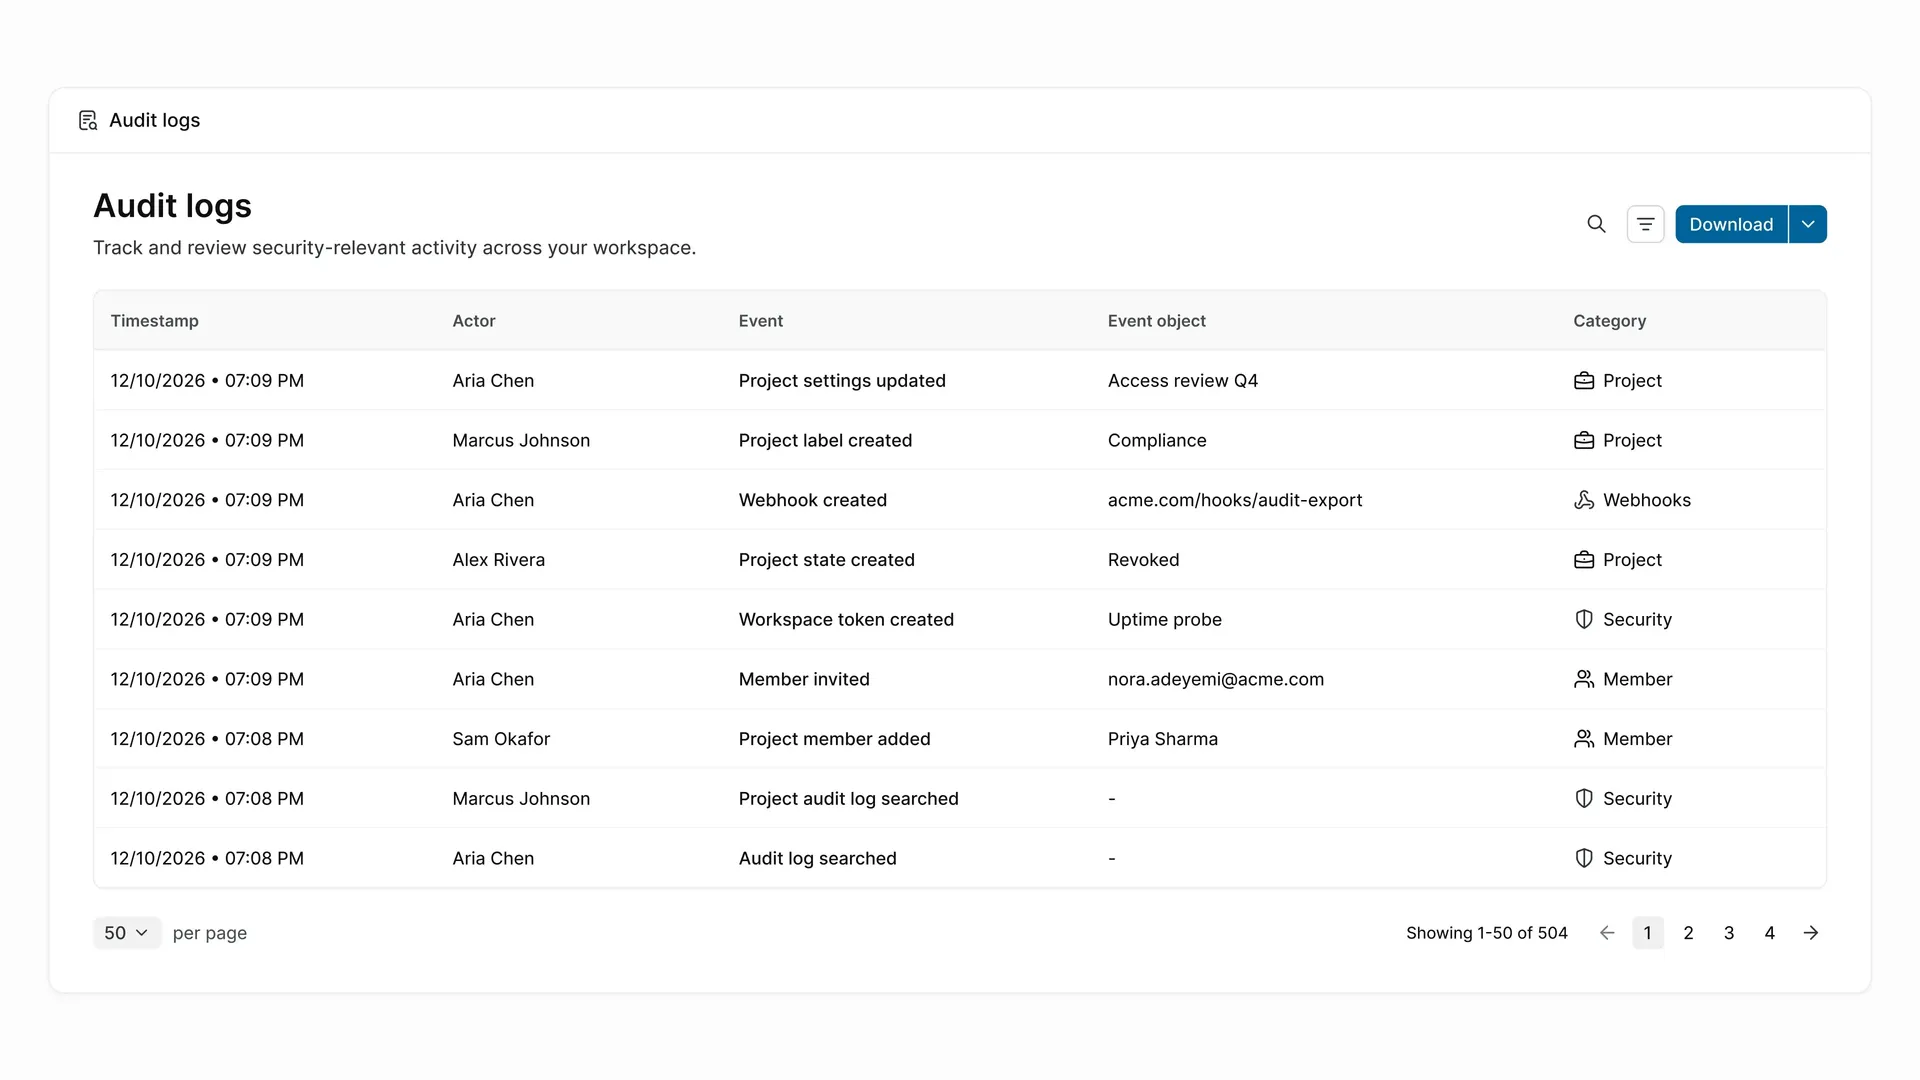Sort by the Timestamp column header

click(154, 321)
